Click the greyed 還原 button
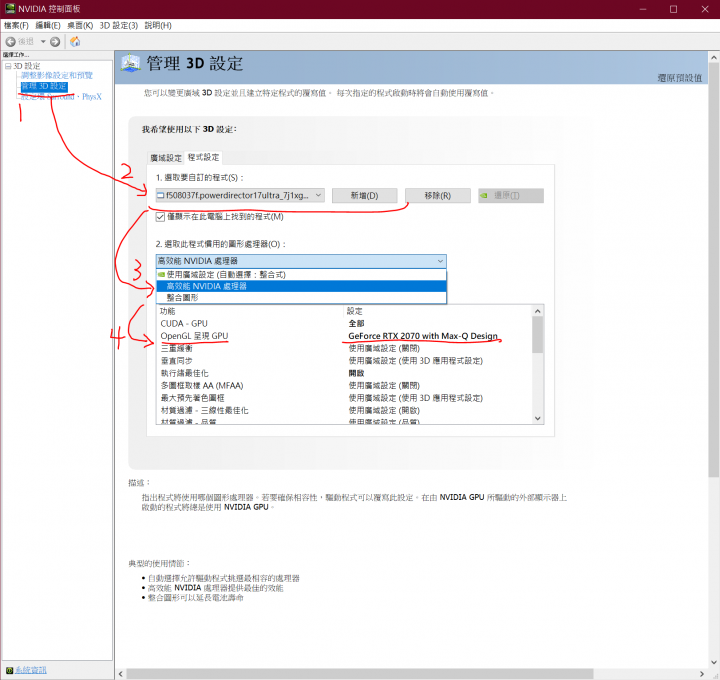This screenshot has width=720, height=680. tap(511, 196)
